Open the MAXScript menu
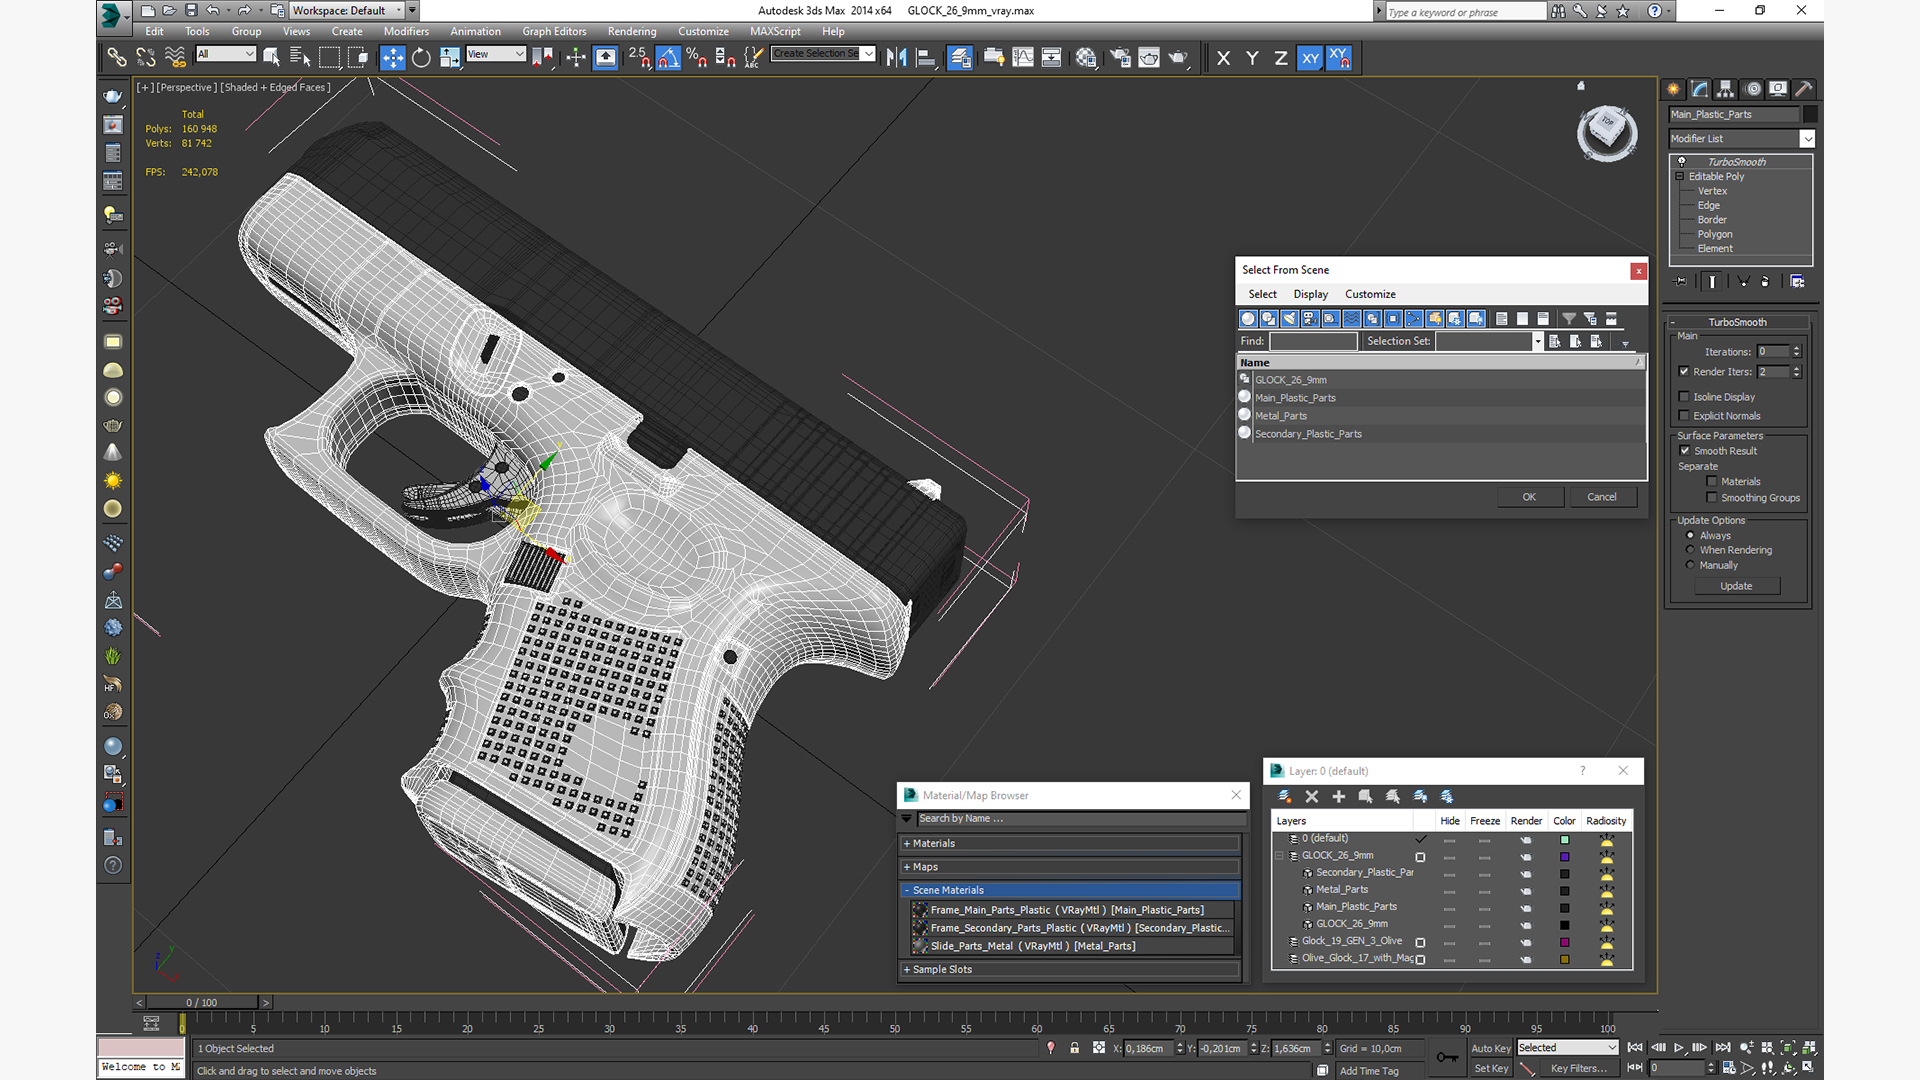Screen dimensions: 1920x1080 pyautogui.click(x=775, y=32)
